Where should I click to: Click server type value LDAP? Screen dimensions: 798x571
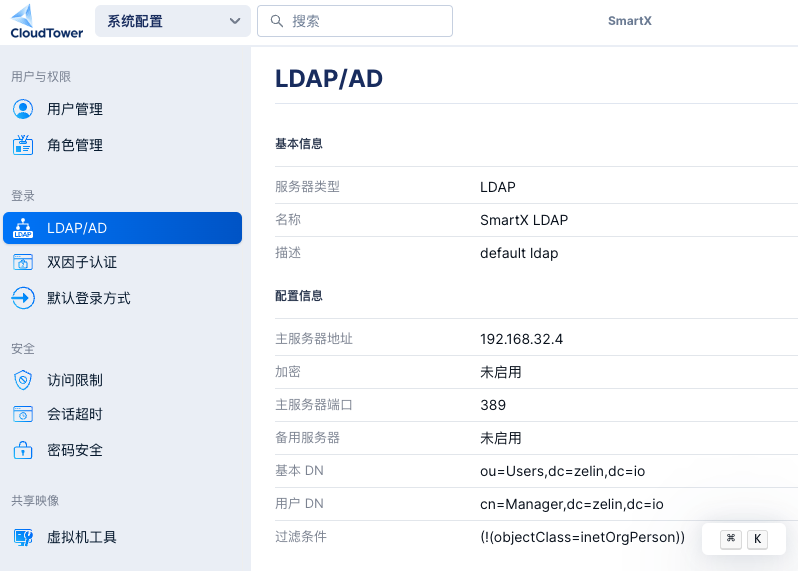[498, 187]
